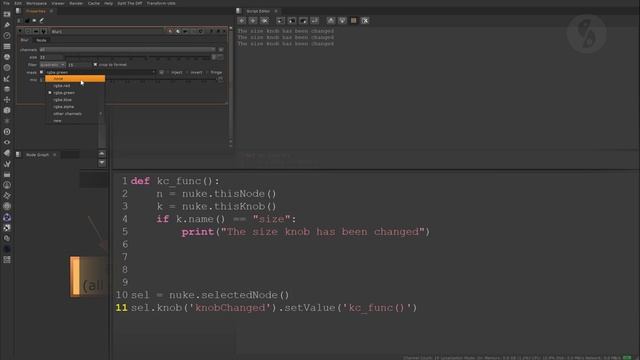
Task: Open the Views eye icon menu
Action: click(x=7, y=142)
